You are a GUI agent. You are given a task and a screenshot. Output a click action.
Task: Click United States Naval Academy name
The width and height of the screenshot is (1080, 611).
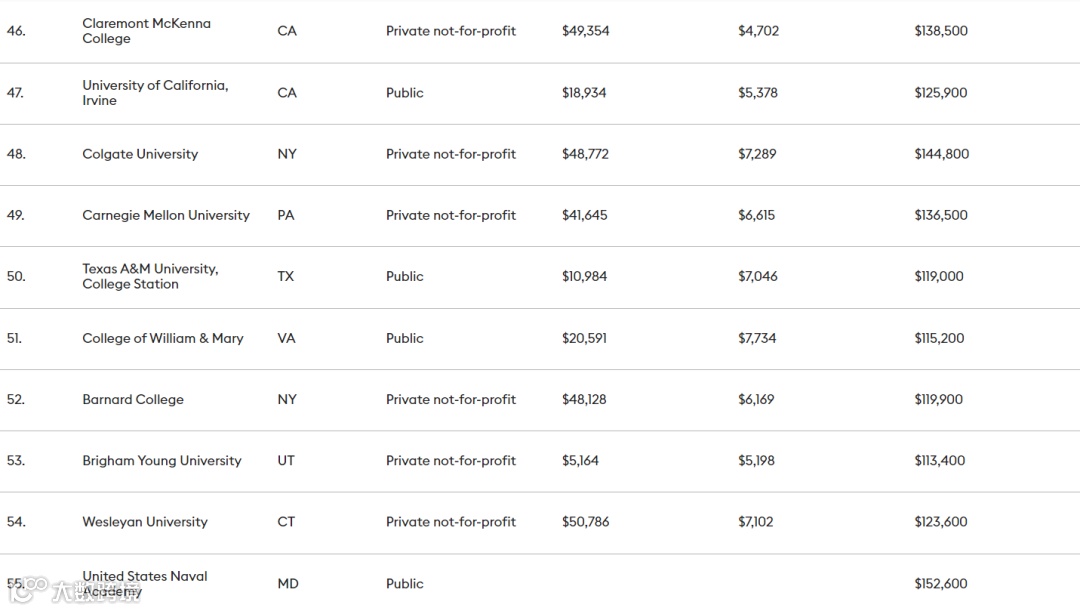pos(145,583)
